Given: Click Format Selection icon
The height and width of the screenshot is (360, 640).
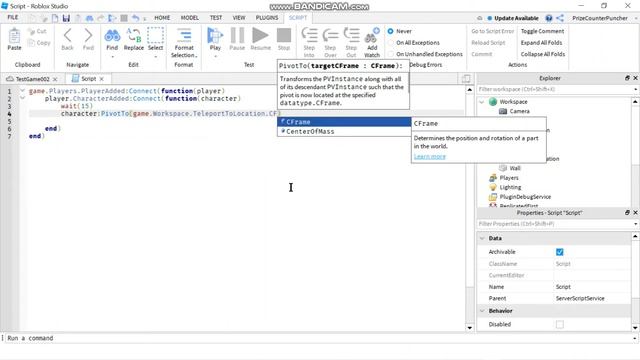Looking at the screenshot, I should click(184, 36).
